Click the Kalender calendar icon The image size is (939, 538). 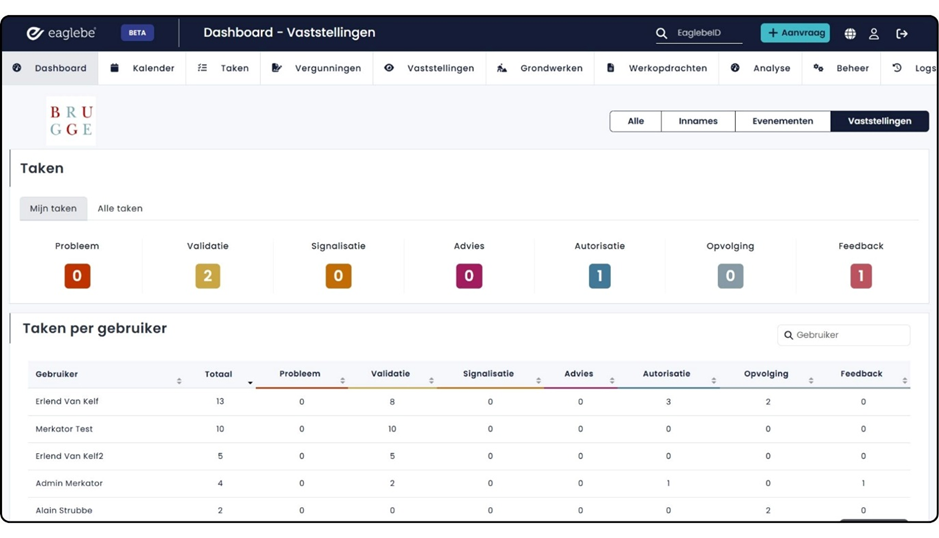tap(114, 68)
